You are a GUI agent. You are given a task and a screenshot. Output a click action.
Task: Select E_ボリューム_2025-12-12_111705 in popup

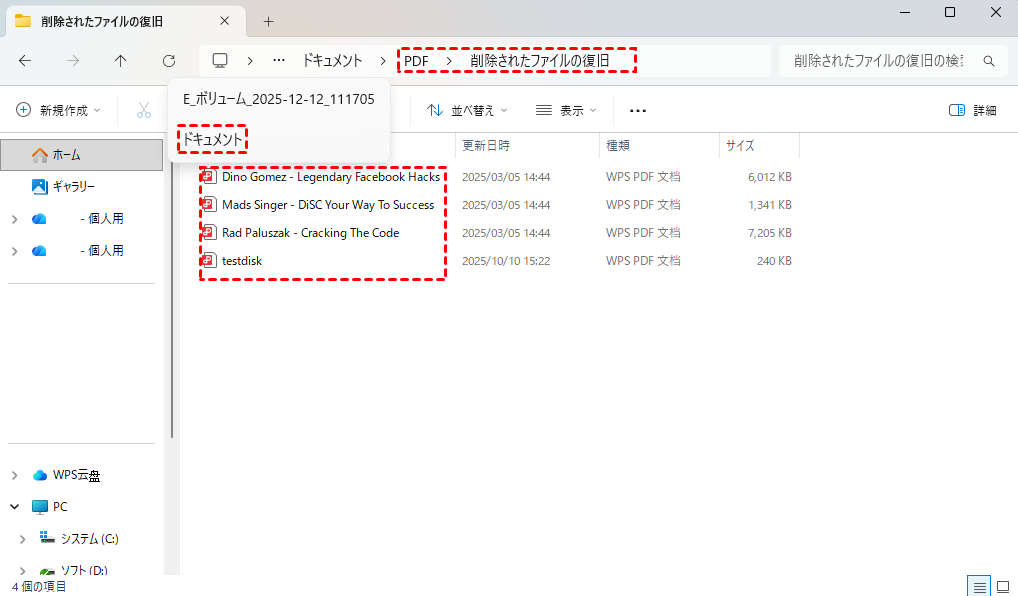278,99
